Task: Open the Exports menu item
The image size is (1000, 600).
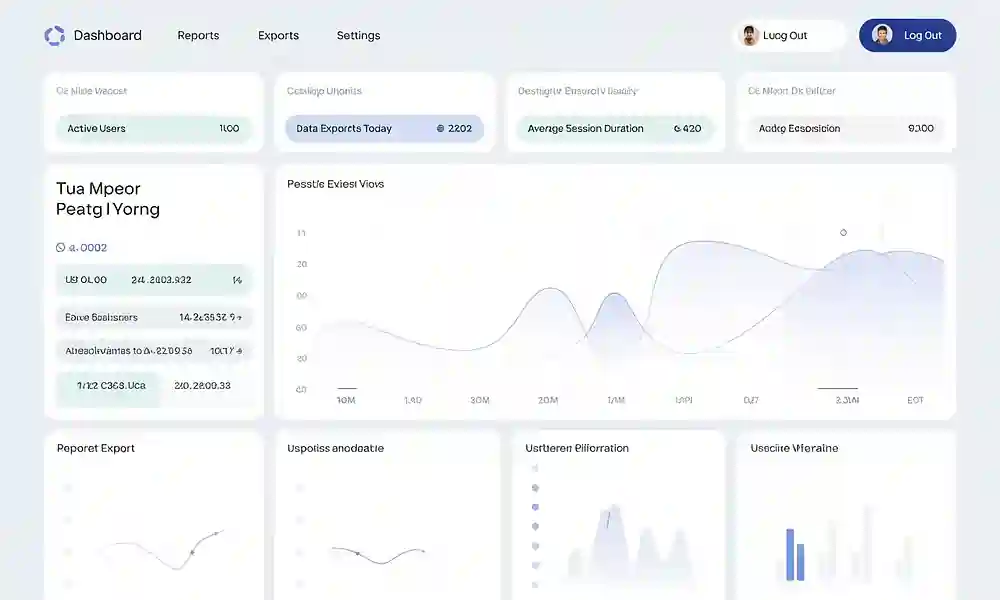Action: tap(278, 36)
